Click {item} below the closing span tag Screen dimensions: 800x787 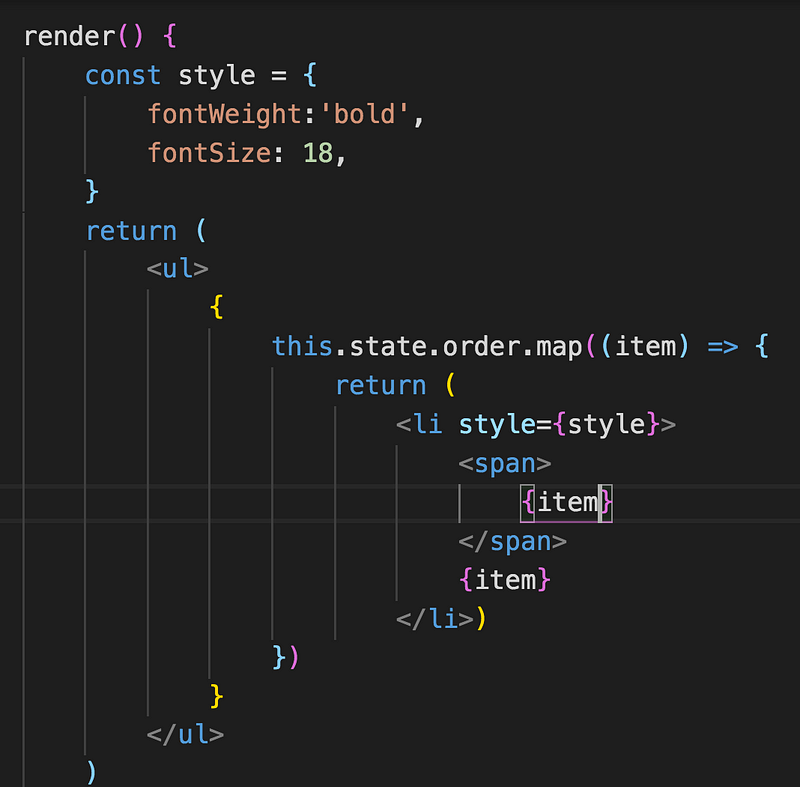[505, 580]
